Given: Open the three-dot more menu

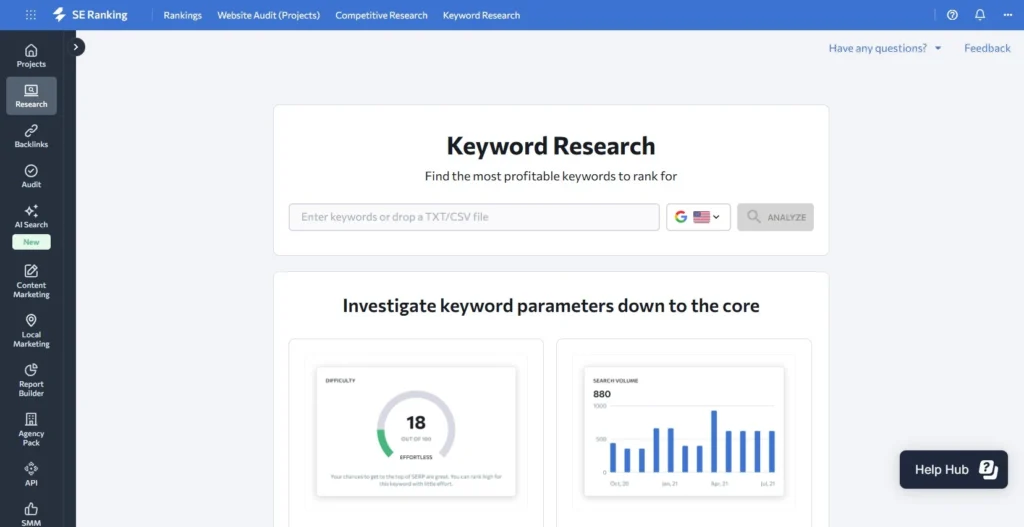Looking at the screenshot, I should pyautogui.click(x=1008, y=15).
